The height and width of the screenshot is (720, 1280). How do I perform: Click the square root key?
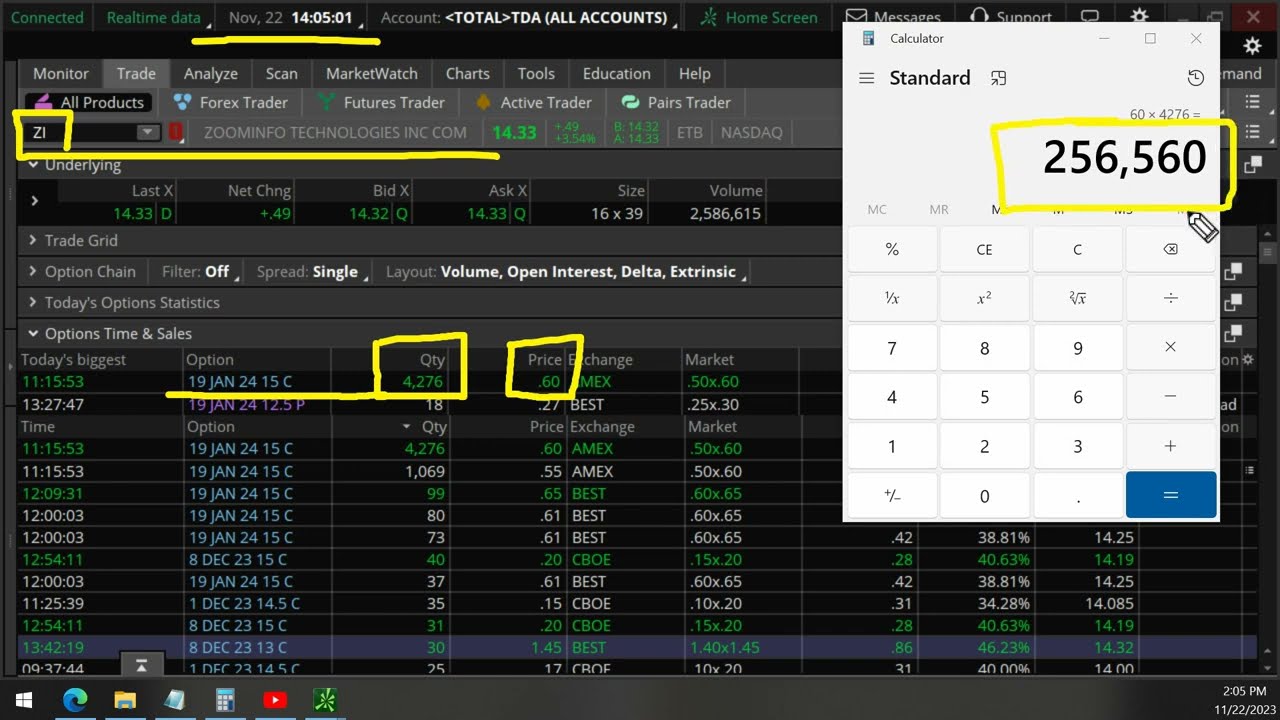click(1077, 299)
